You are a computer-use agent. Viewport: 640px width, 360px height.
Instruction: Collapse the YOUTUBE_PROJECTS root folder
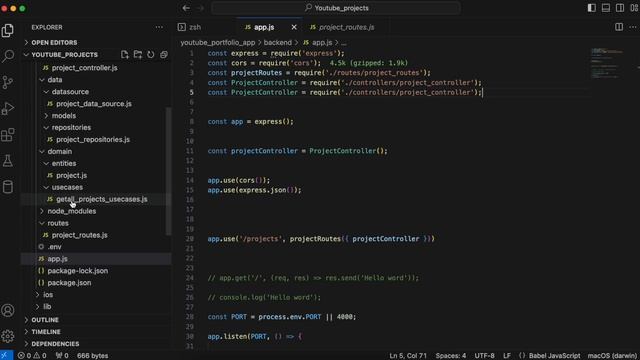pos(64,55)
